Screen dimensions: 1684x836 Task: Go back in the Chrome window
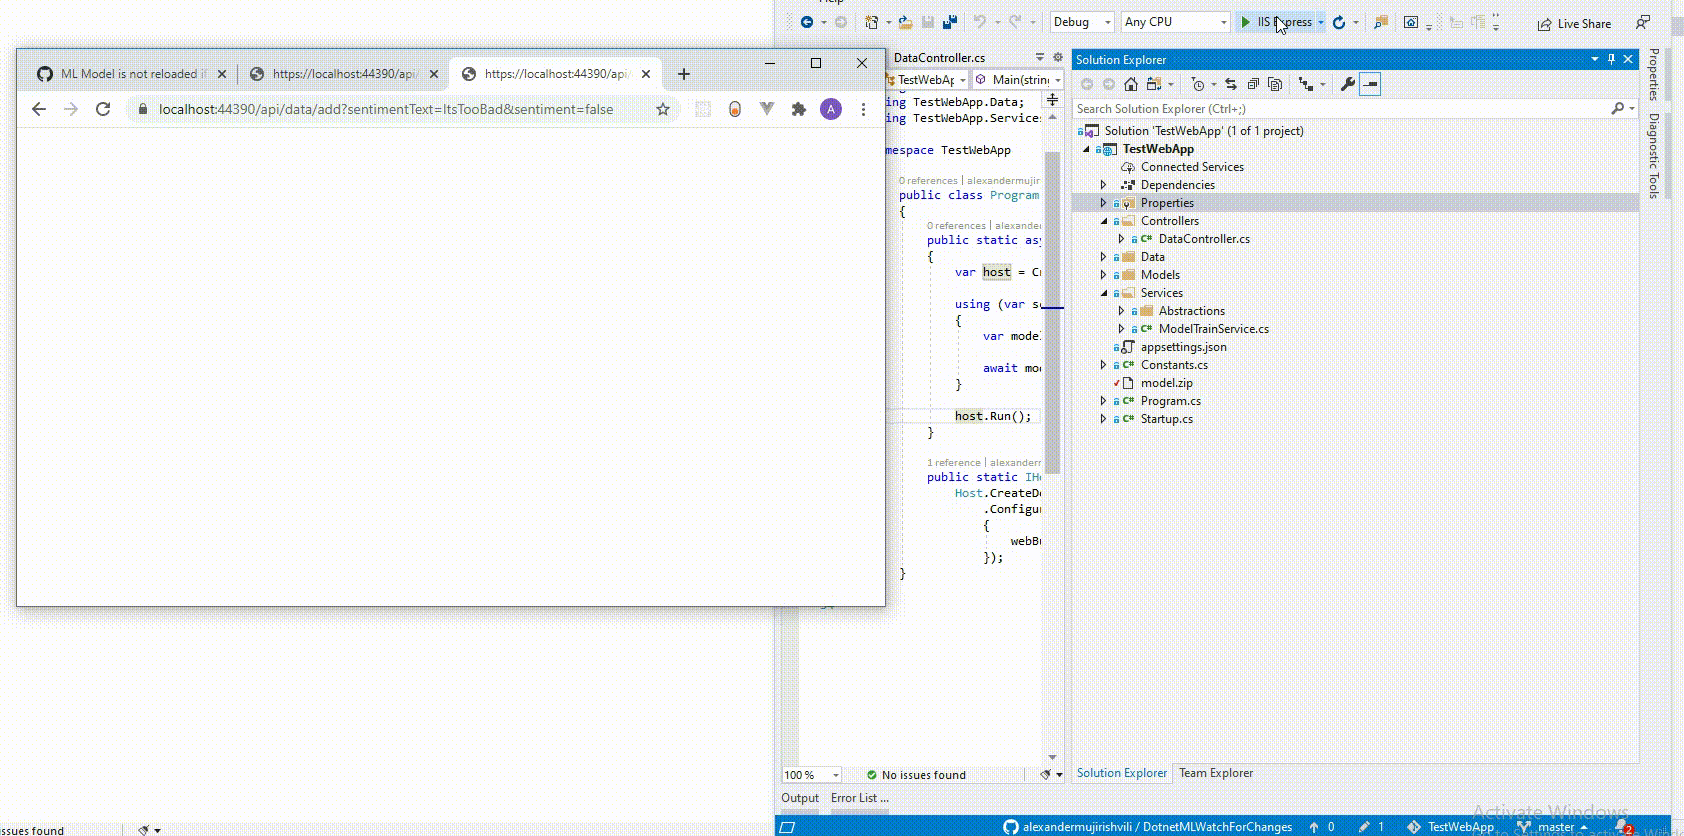click(39, 109)
